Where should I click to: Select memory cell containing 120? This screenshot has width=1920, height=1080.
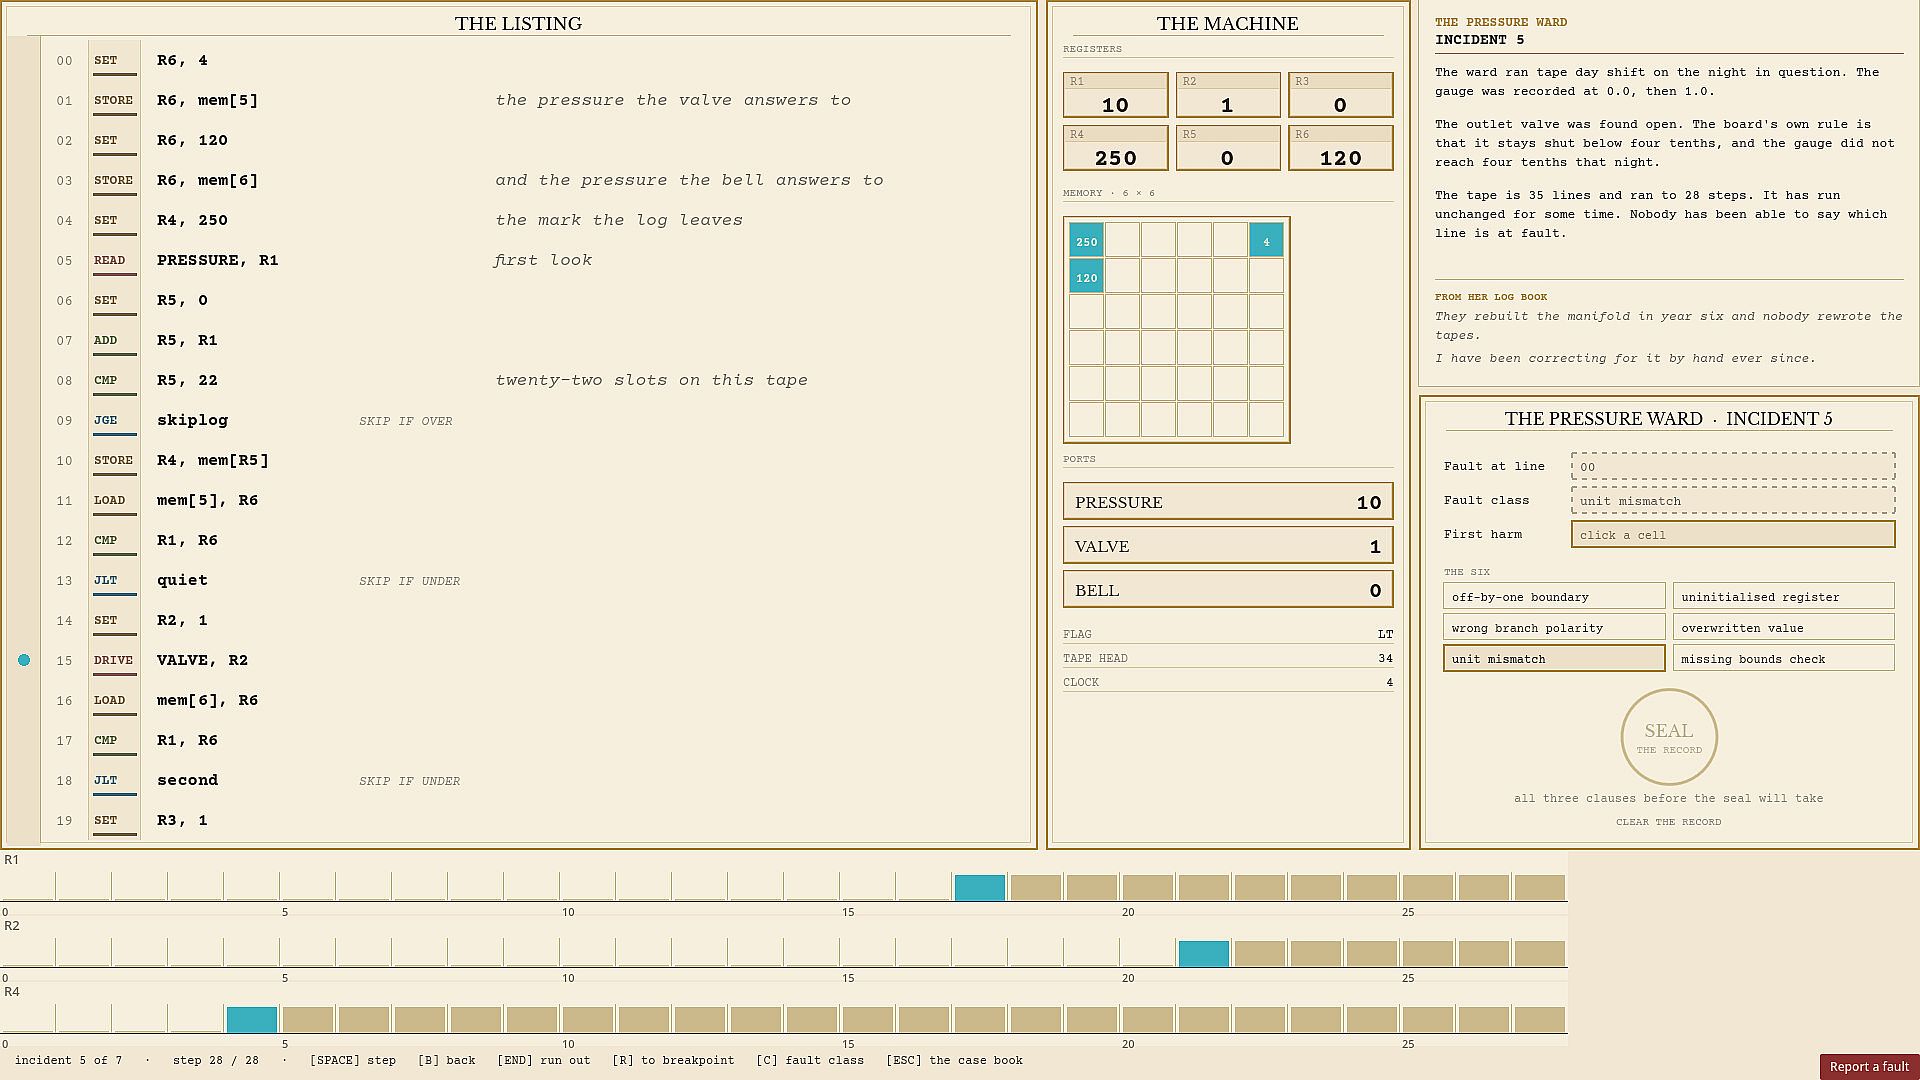[1086, 277]
